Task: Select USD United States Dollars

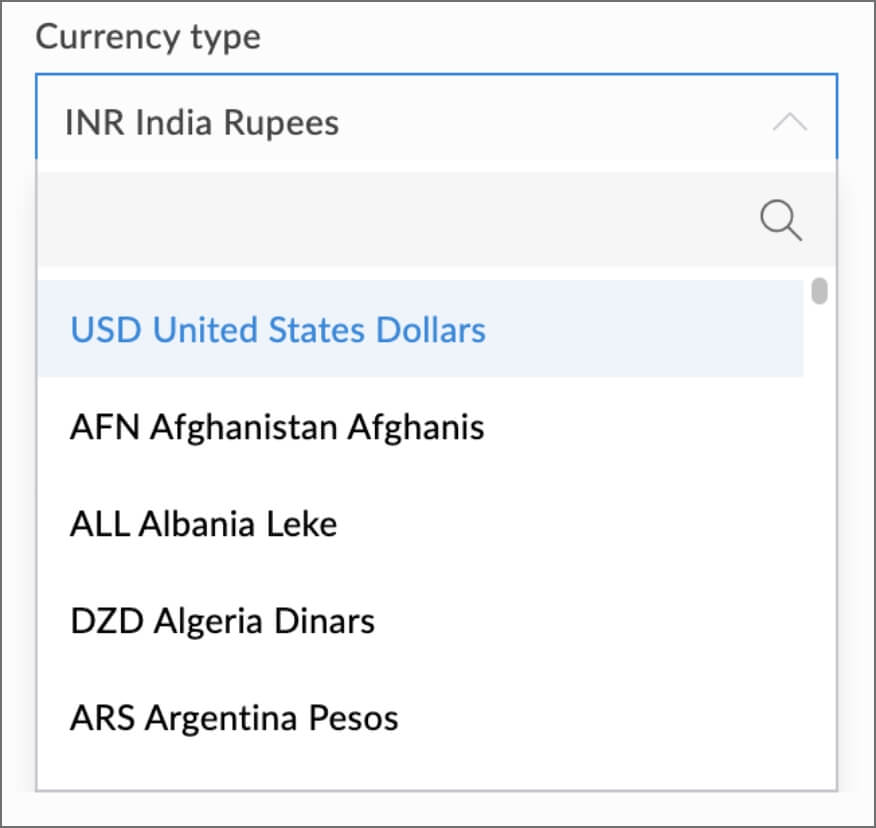Action: point(278,330)
